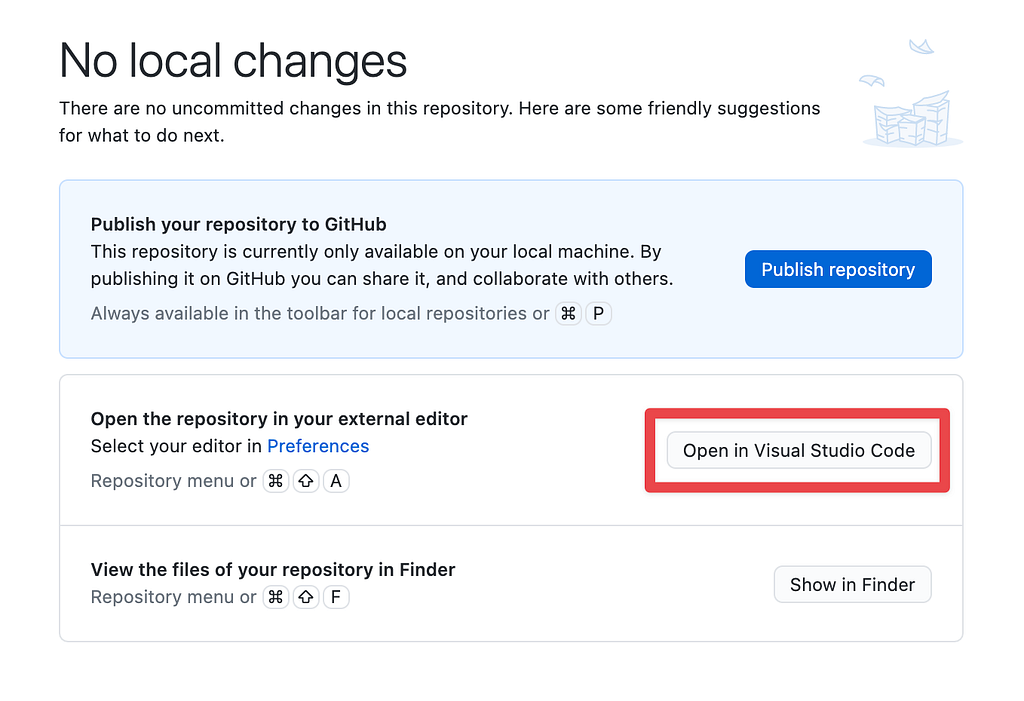The image size is (1024, 701).
Task: Click the Command key badge beside P
Action: (x=568, y=314)
